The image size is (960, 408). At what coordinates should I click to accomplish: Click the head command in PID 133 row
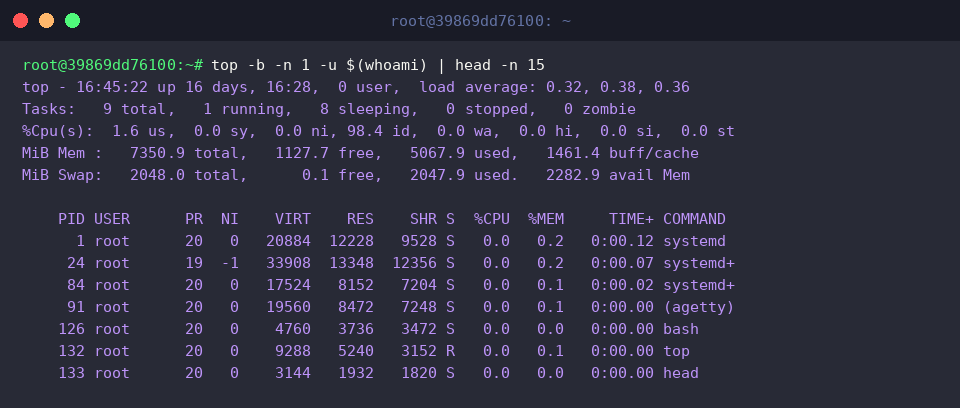681,374
